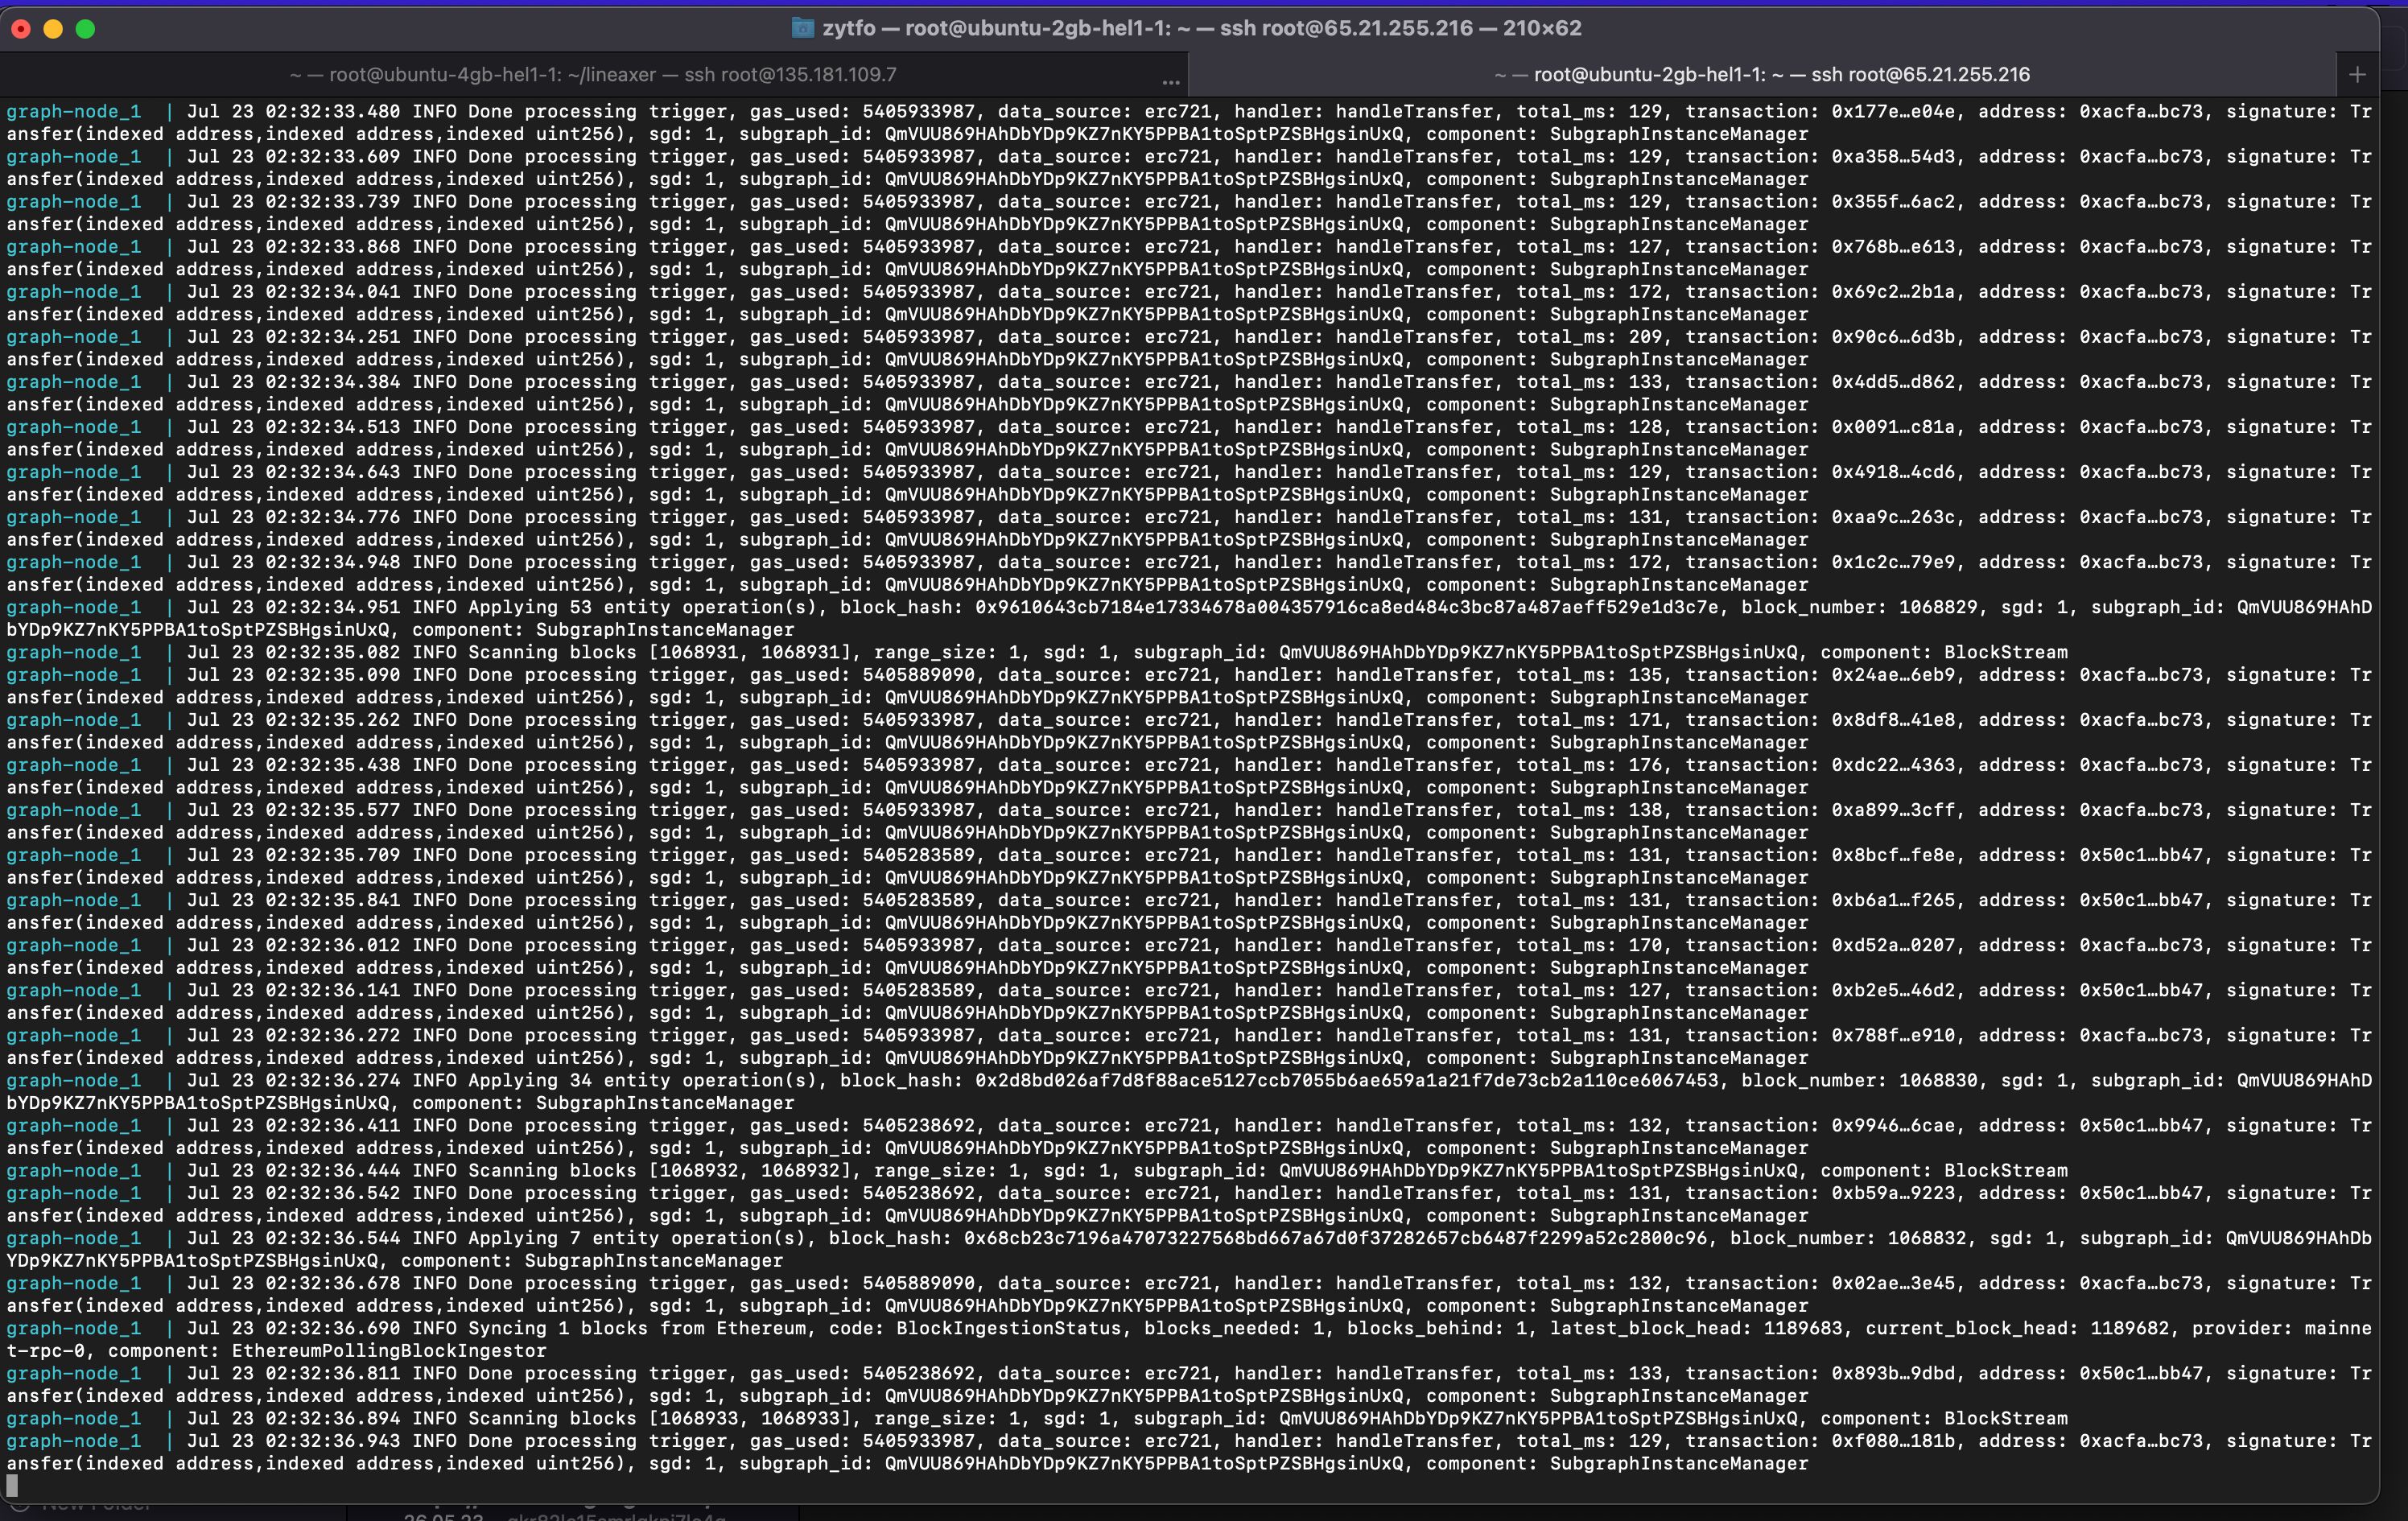This screenshot has height=1521, width=2408.
Task: Open a new terminal tab with plus button
Action: pos(2357,75)
